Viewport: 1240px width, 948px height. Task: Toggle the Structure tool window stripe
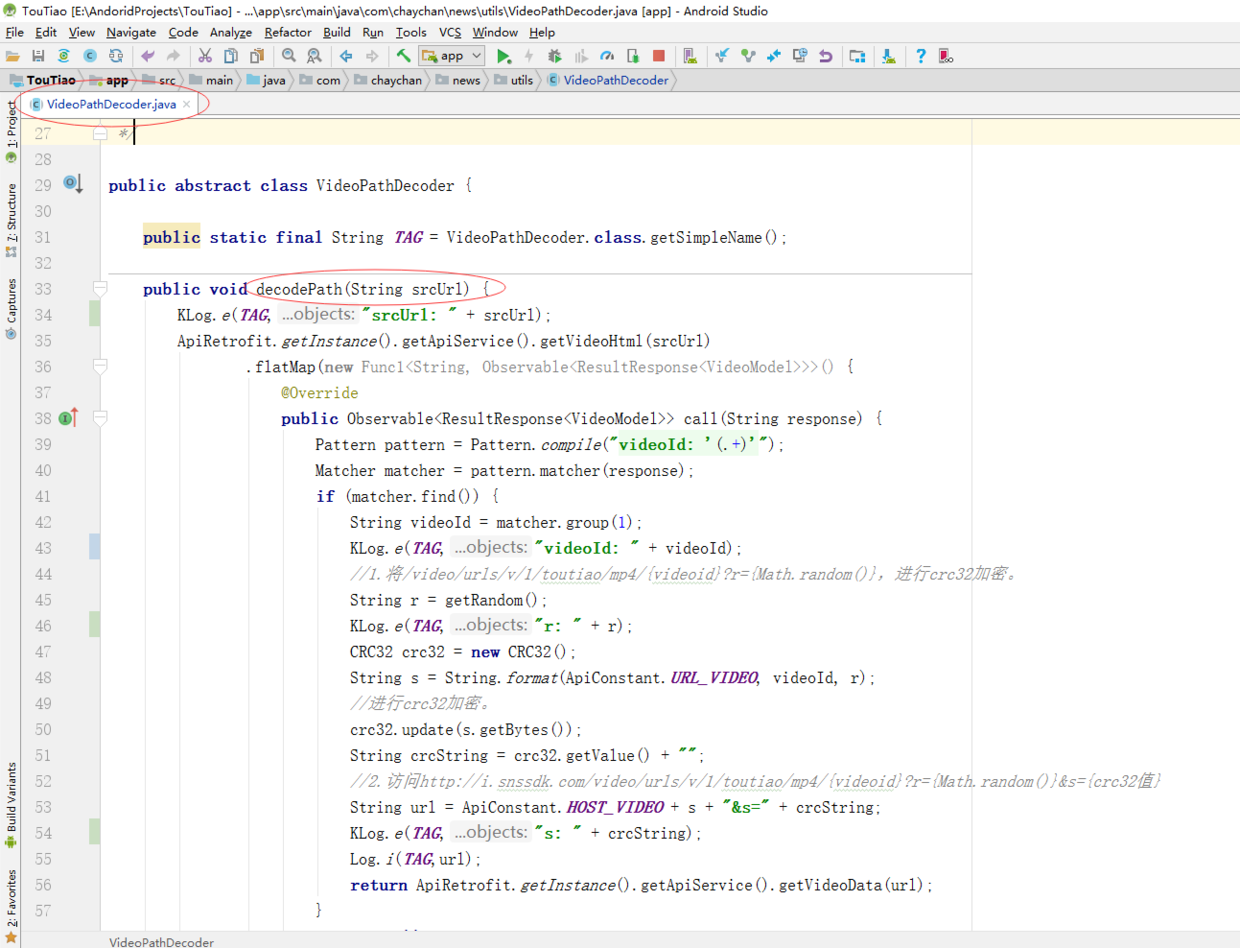click(11, 220)
